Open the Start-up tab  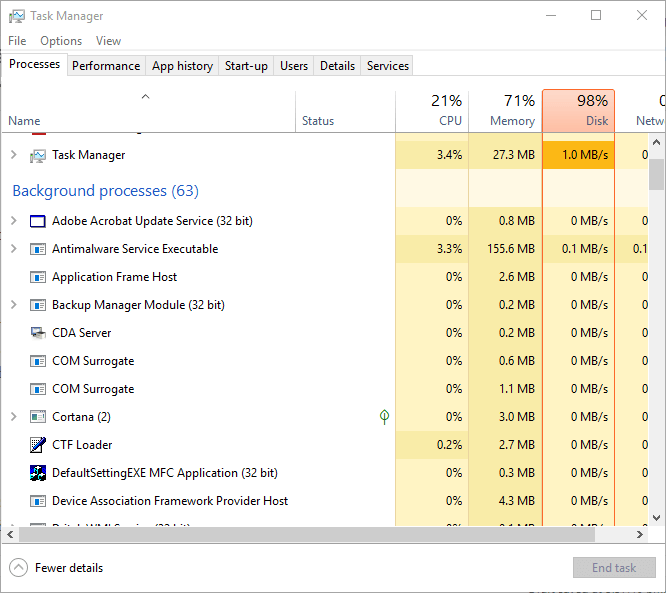click(246, 66)
